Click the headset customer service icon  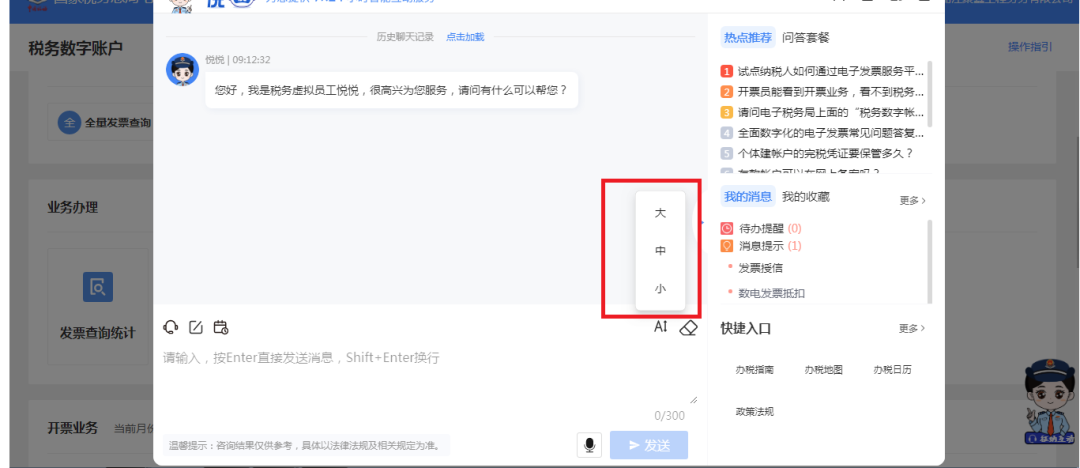point(171,327)
